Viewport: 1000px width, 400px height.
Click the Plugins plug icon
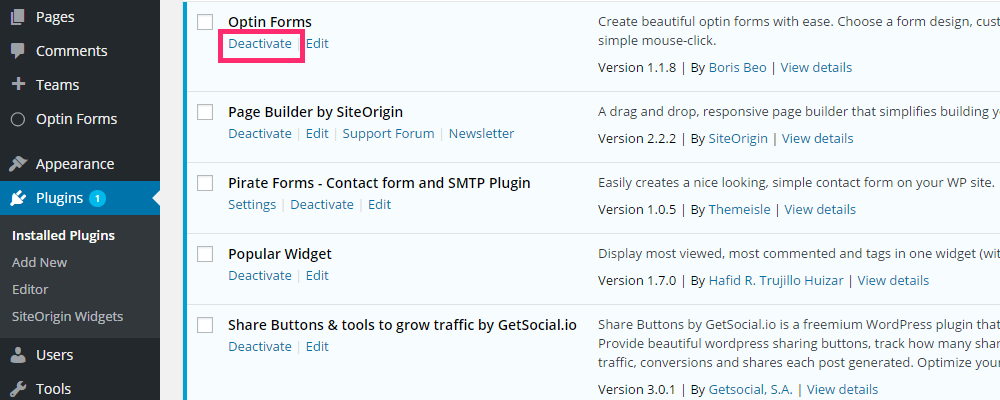[18, 198]
